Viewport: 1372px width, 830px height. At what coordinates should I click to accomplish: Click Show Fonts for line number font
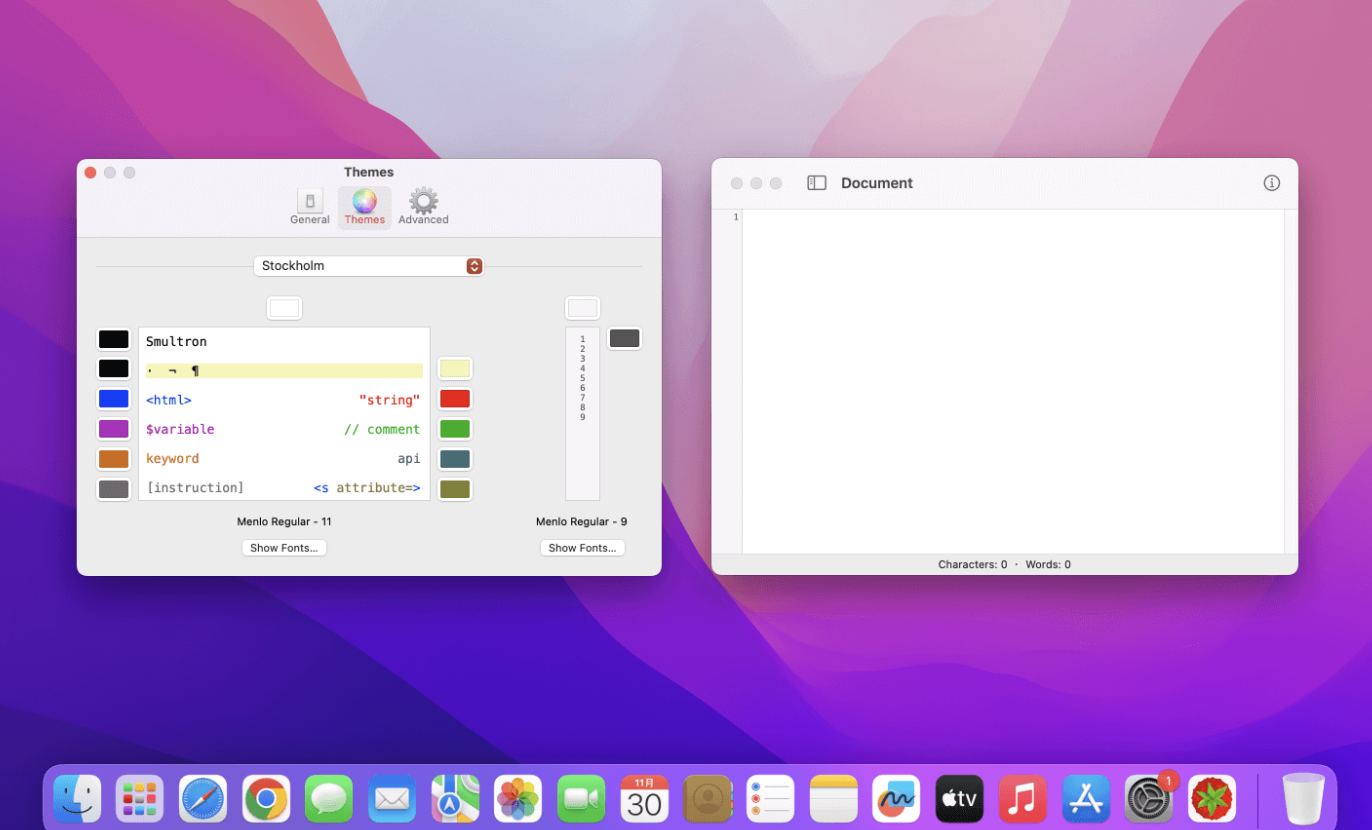click(x=582, y=547)
